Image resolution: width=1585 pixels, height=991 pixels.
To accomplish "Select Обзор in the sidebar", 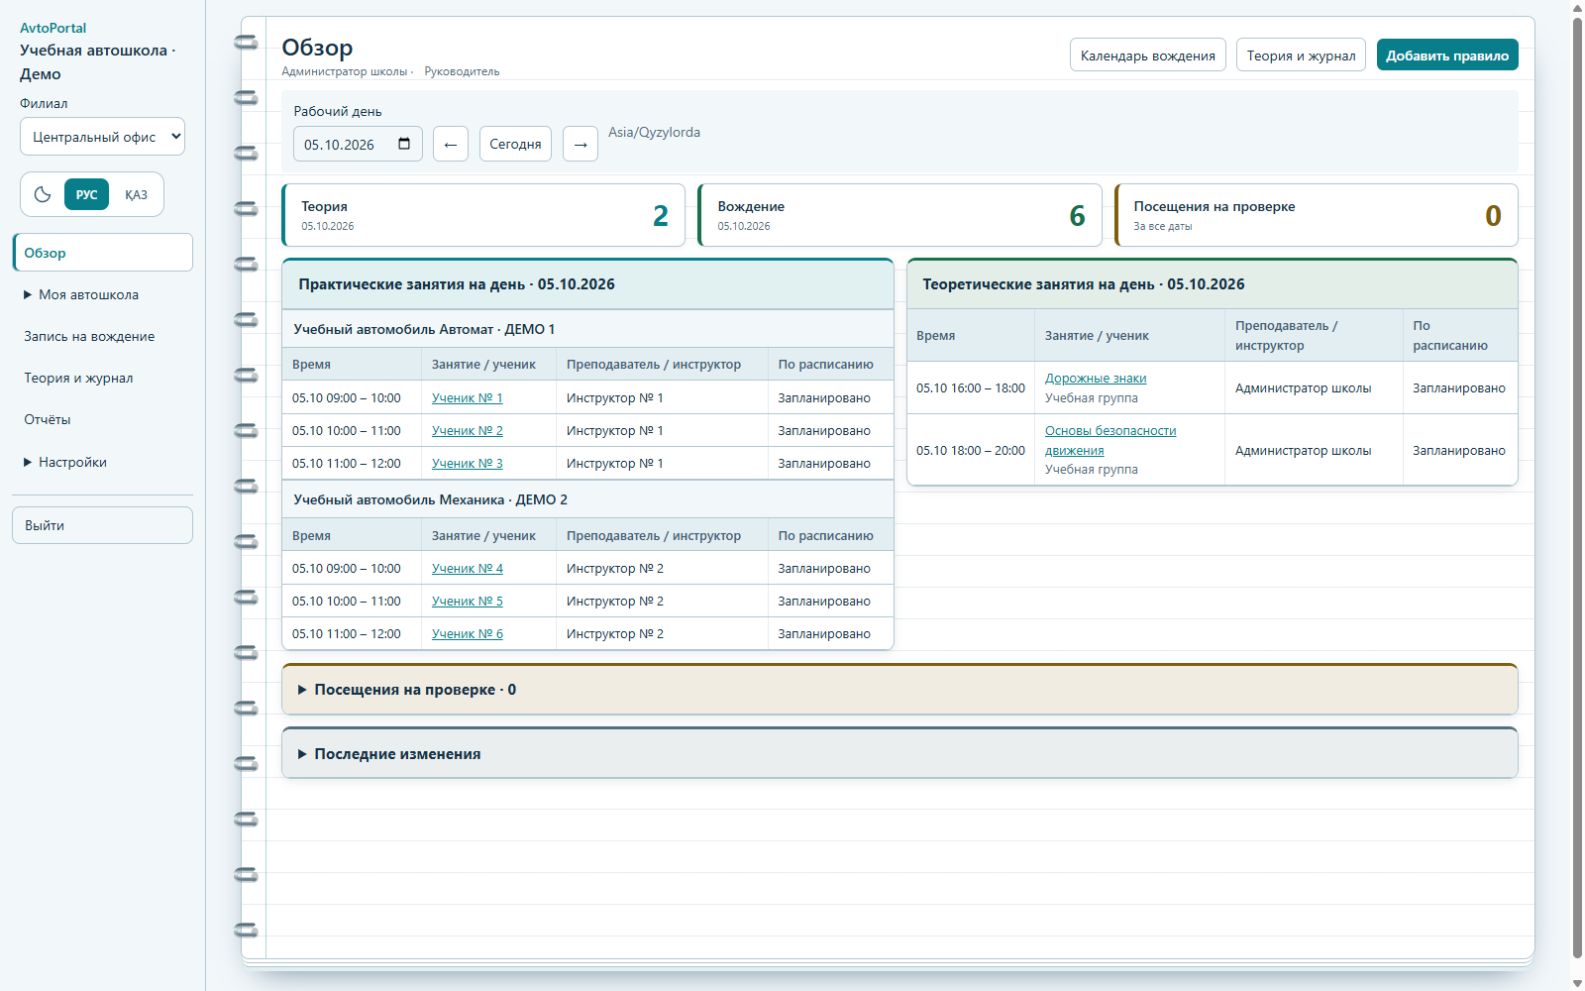I will pyautogui.click(x=102, y=253).
